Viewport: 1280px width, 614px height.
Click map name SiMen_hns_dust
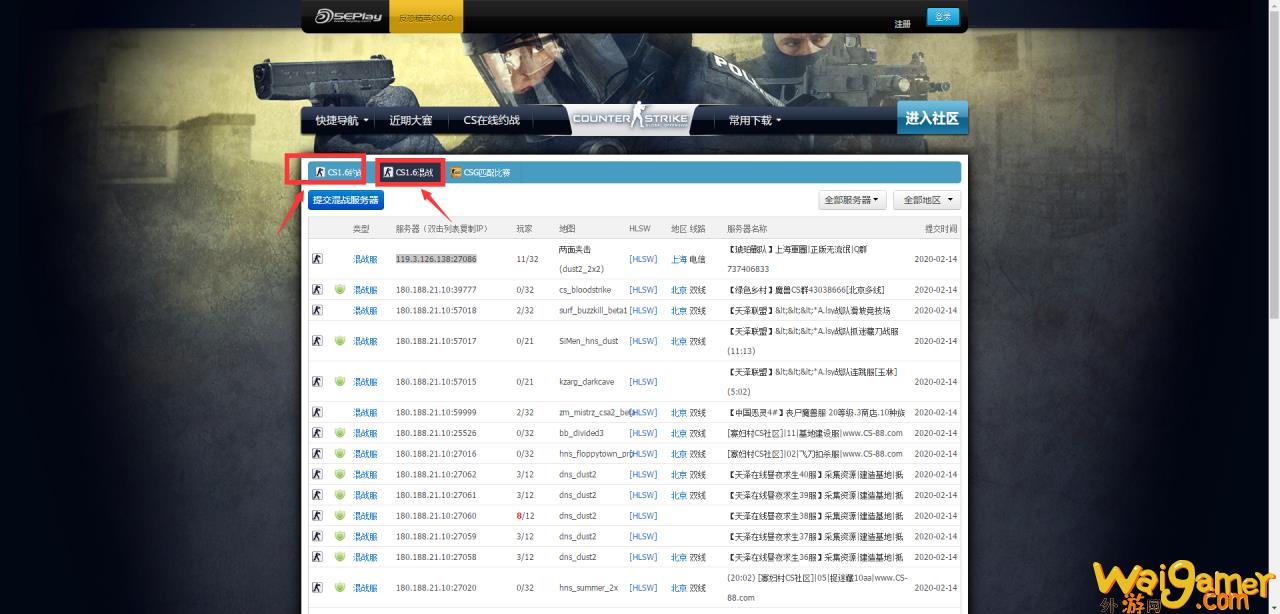588,341
